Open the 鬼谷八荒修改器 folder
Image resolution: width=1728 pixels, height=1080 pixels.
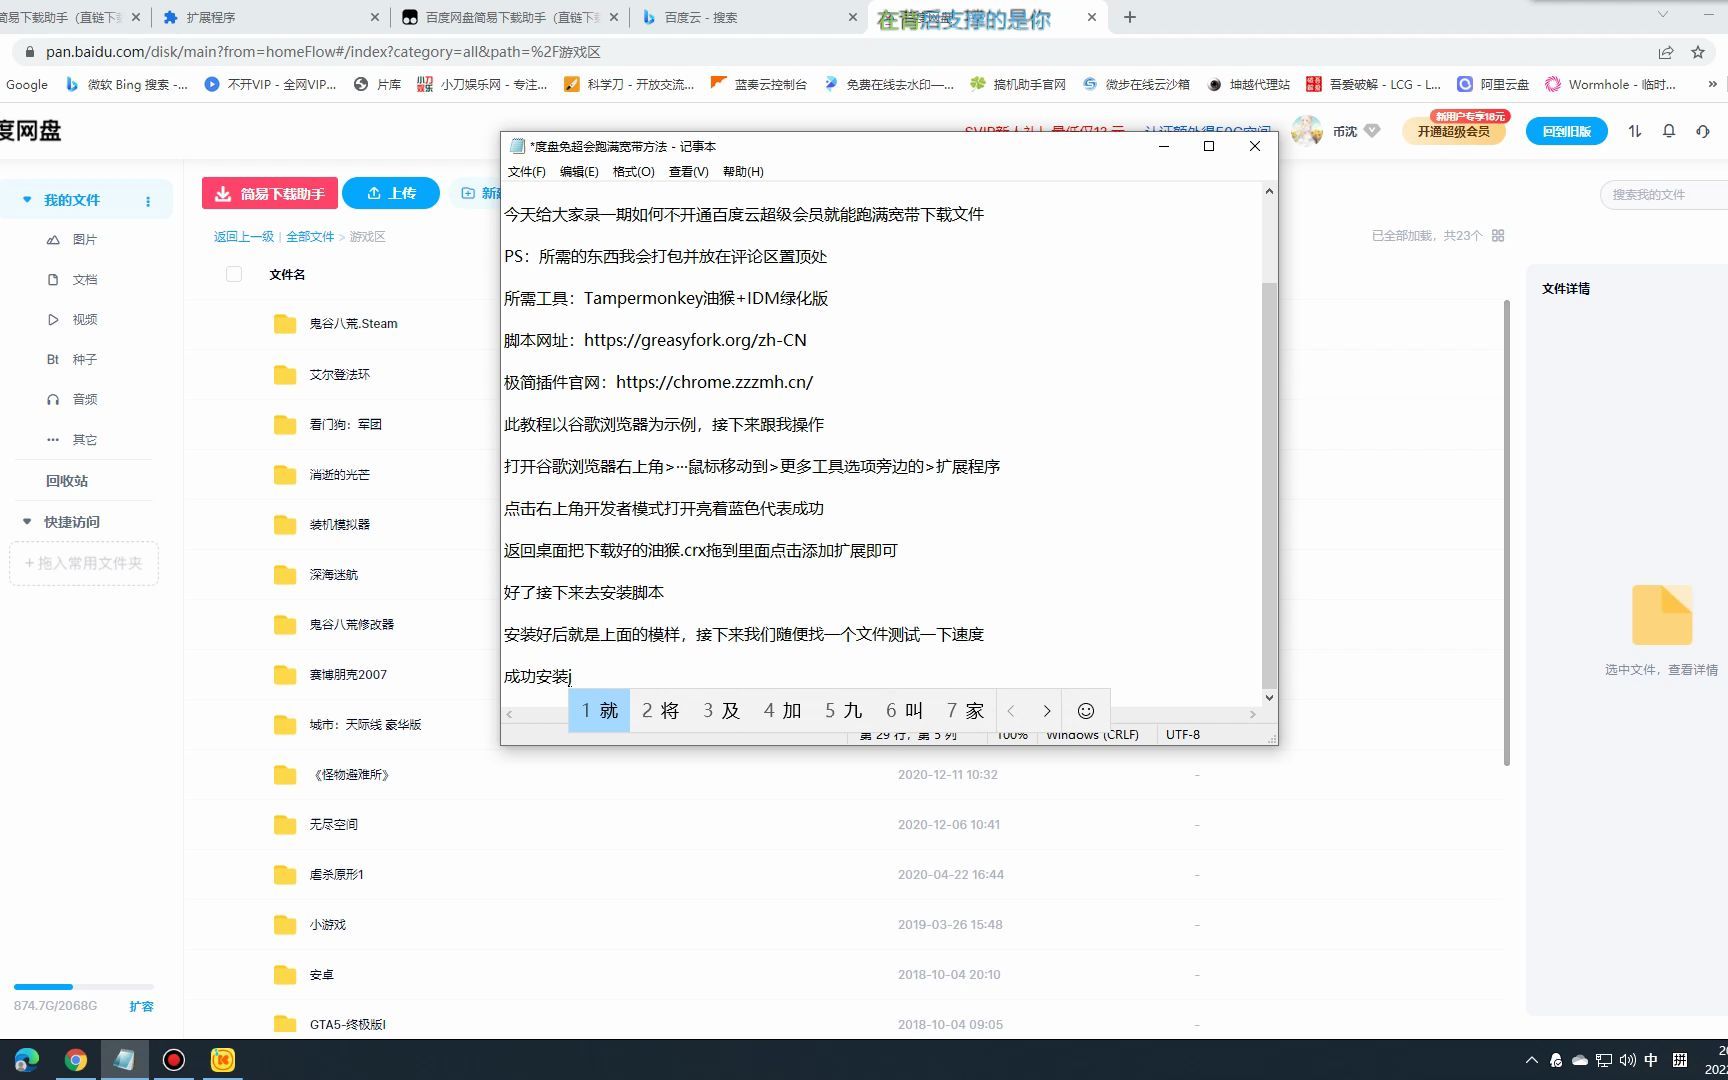pos(351,624)
